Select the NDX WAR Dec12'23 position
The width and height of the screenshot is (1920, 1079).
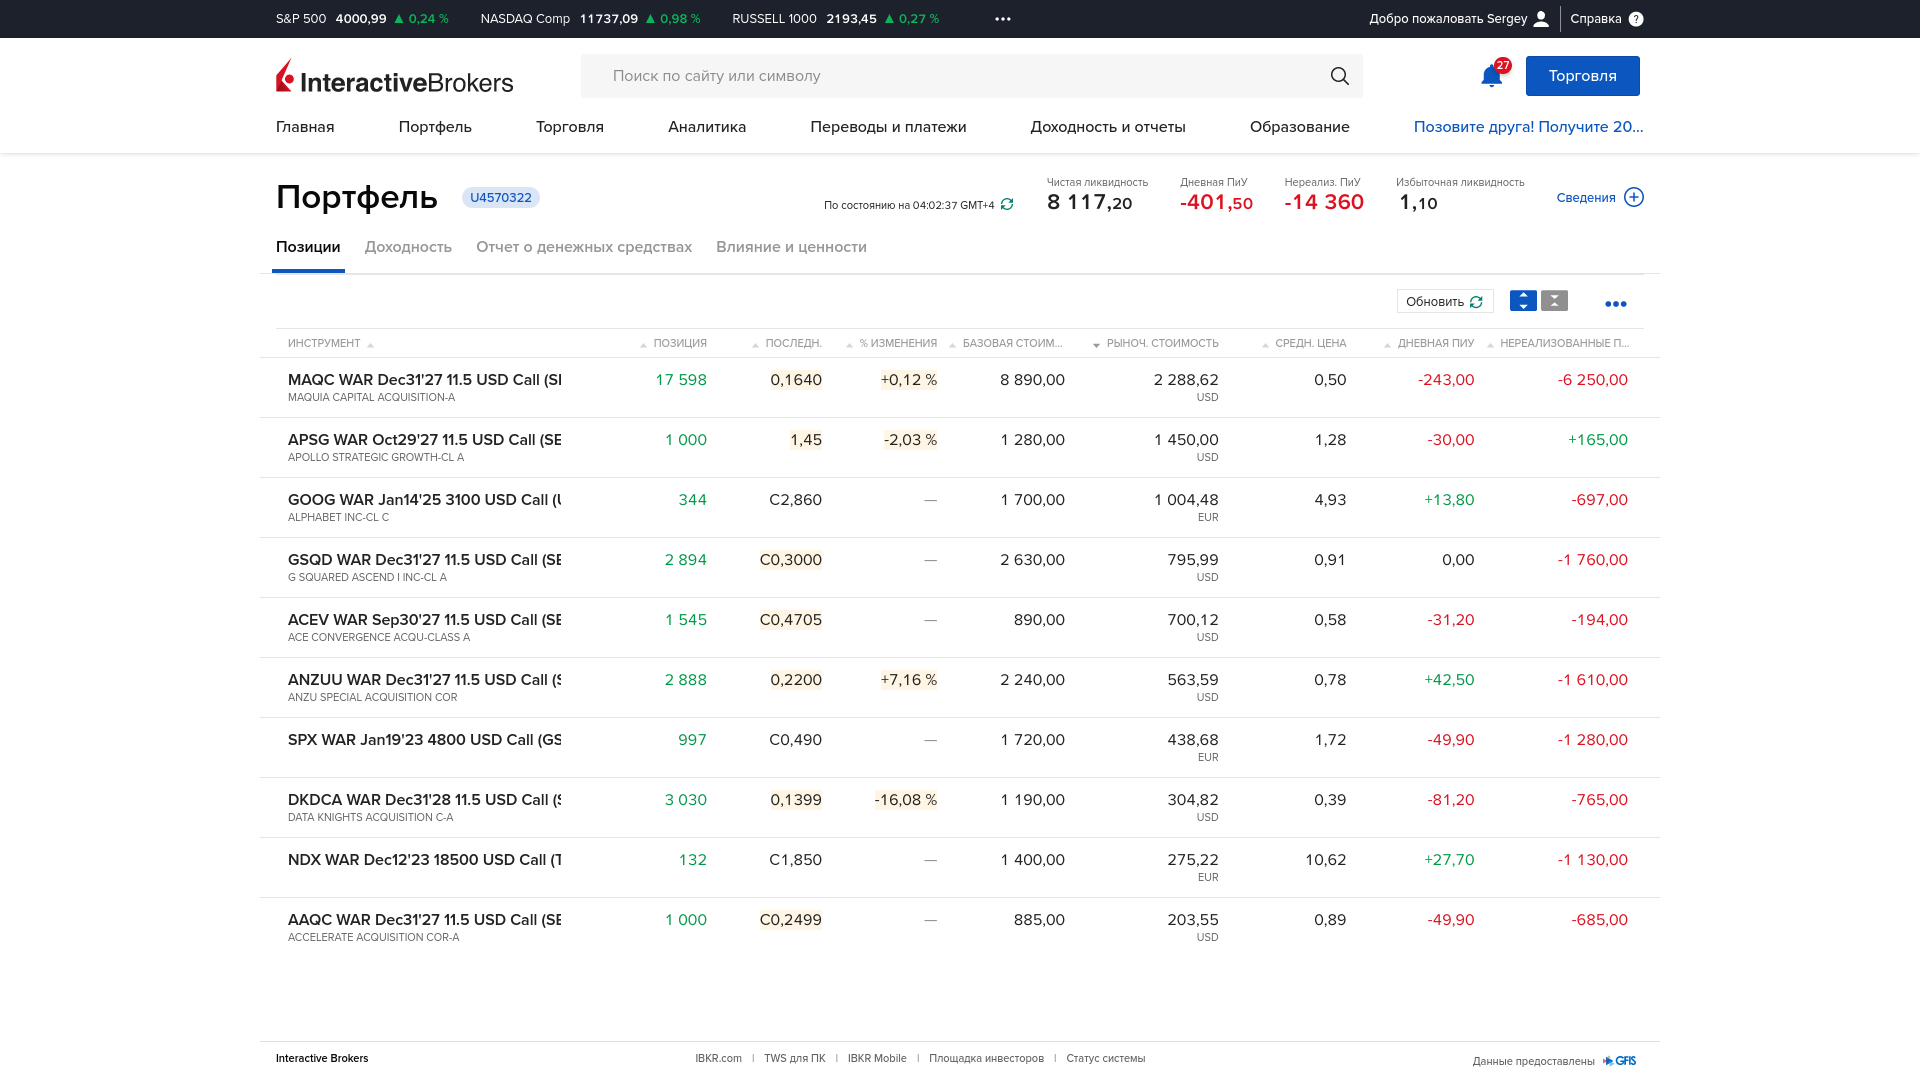tap(960, 868)
